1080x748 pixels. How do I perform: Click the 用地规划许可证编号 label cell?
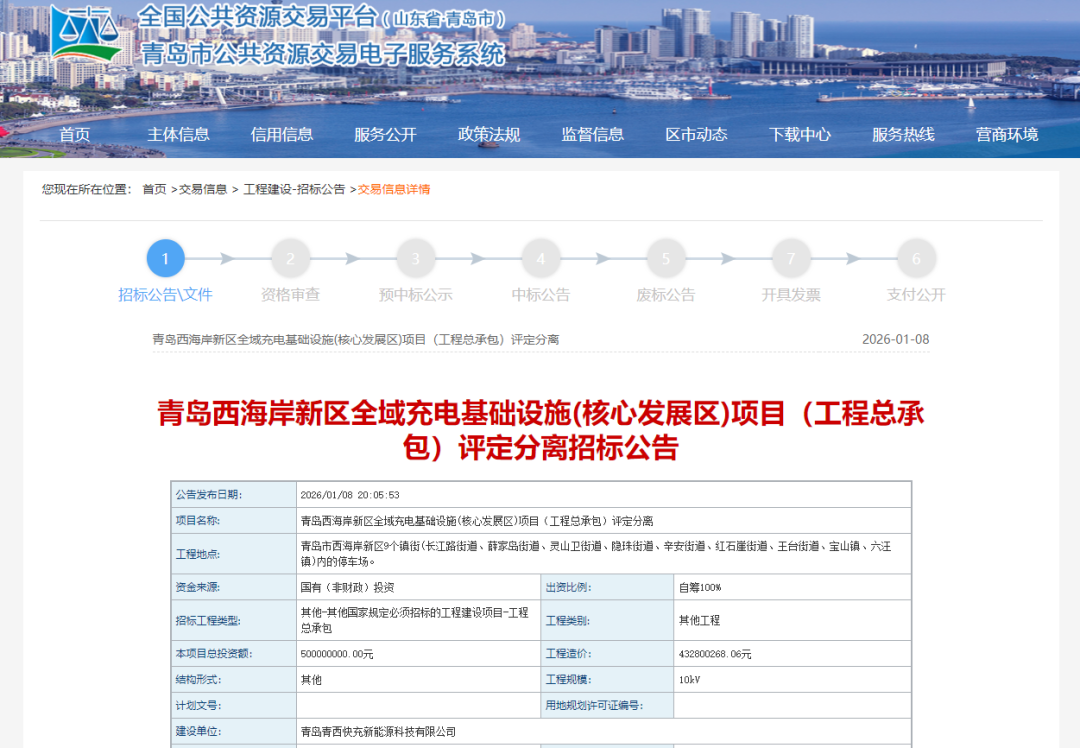point(607,705)
